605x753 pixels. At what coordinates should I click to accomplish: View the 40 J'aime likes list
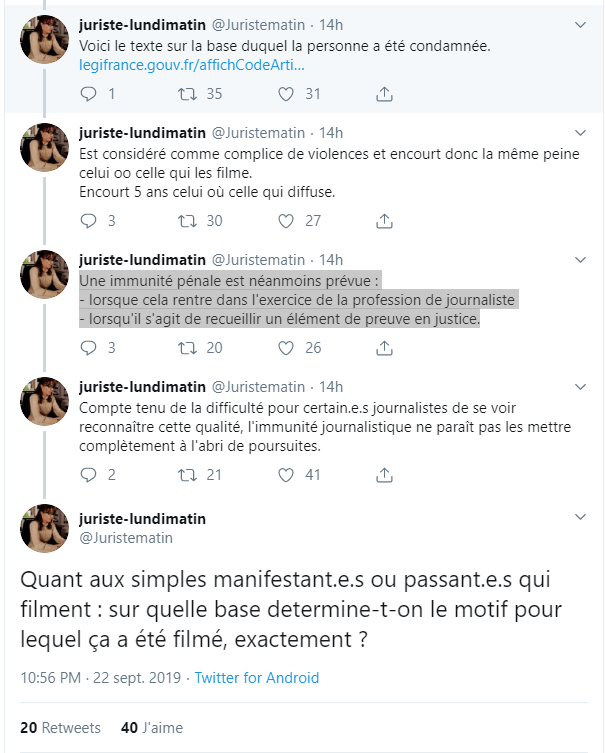[152, 727]
